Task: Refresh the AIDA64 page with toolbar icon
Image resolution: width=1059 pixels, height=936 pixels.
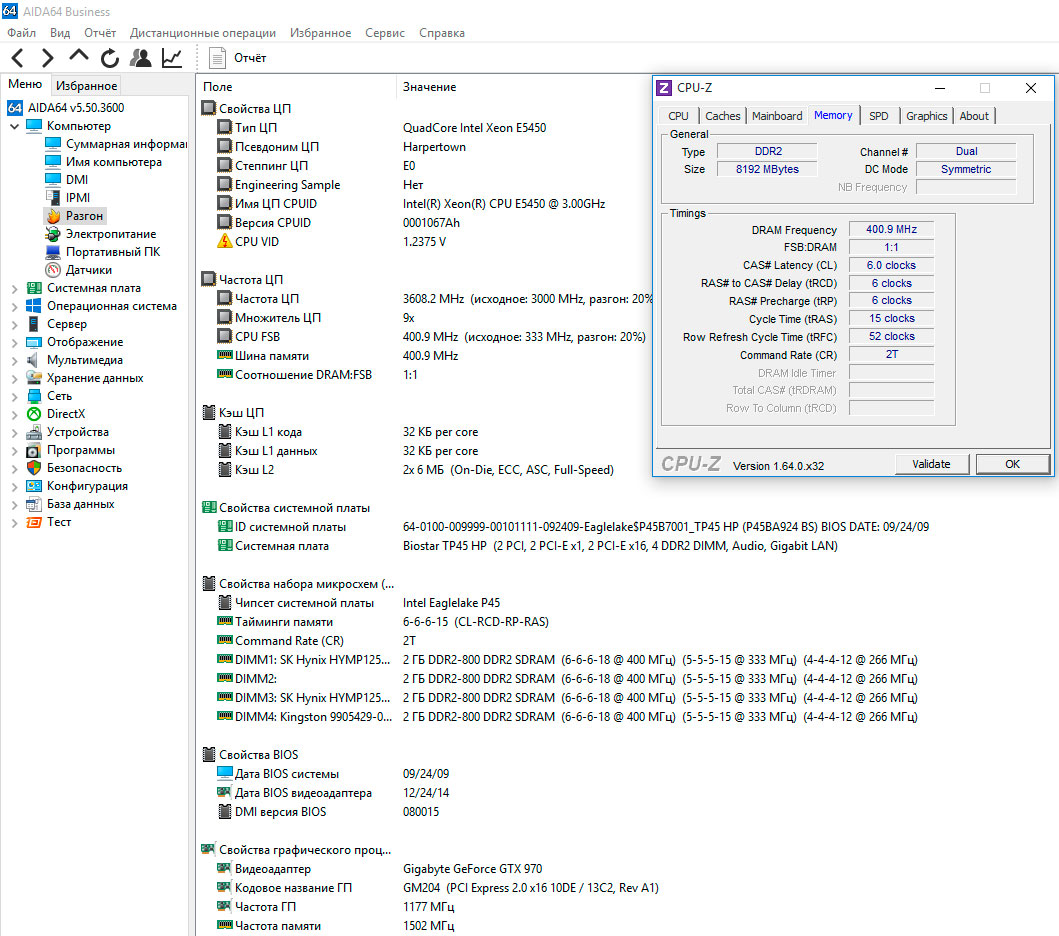Action: pyautogui.click(x=109, y=58)
